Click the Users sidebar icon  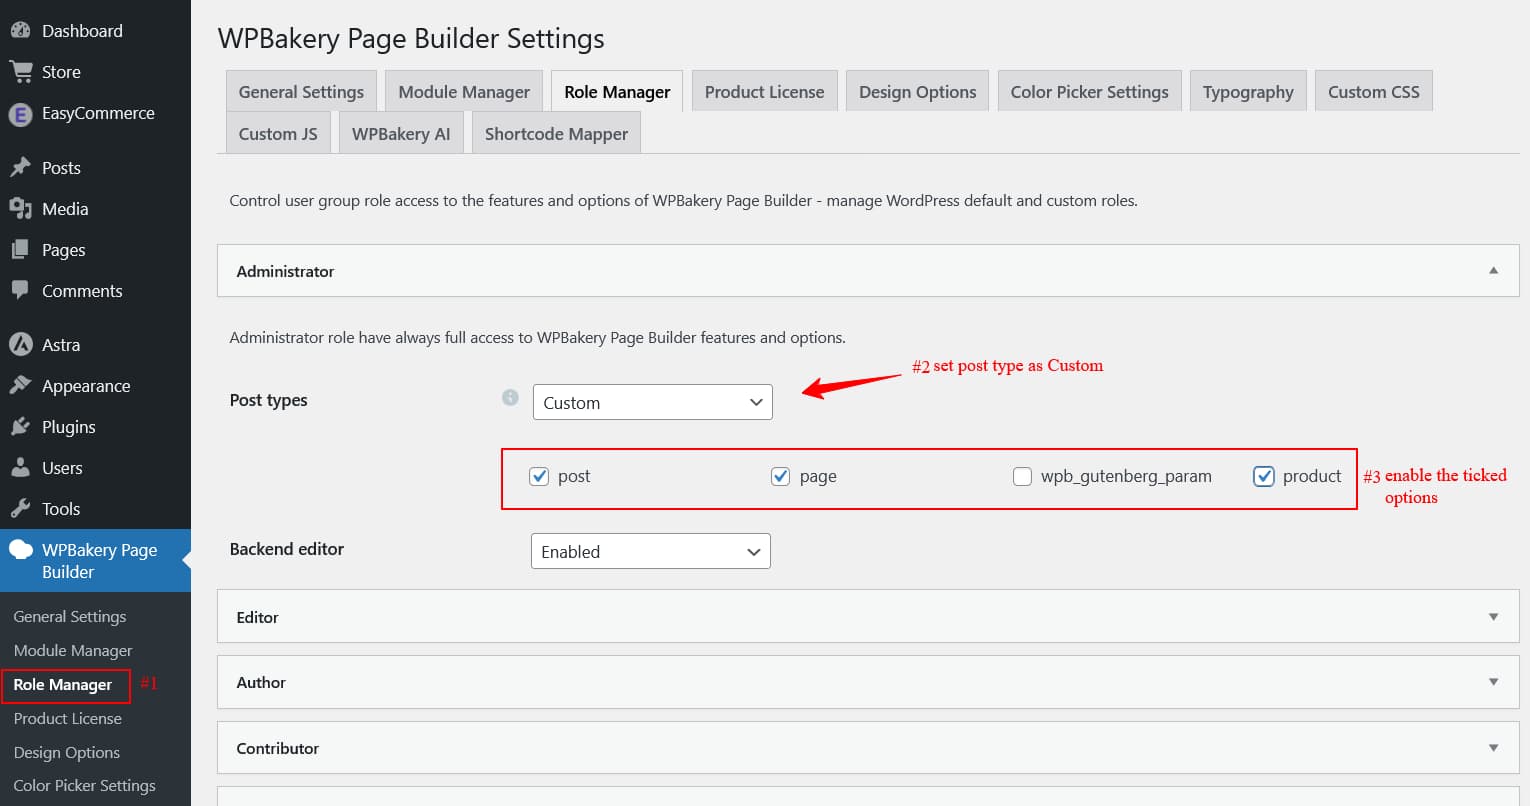pyautogui.click(x=22, y=467)
